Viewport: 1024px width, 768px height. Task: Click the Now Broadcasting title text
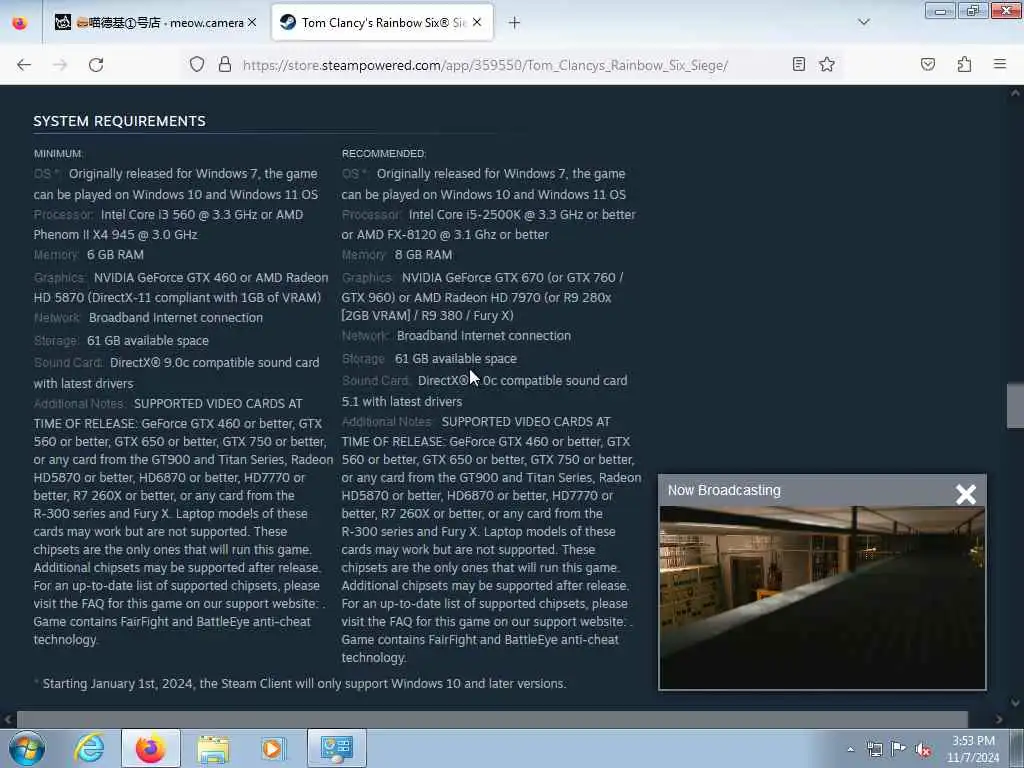[724, 490]
